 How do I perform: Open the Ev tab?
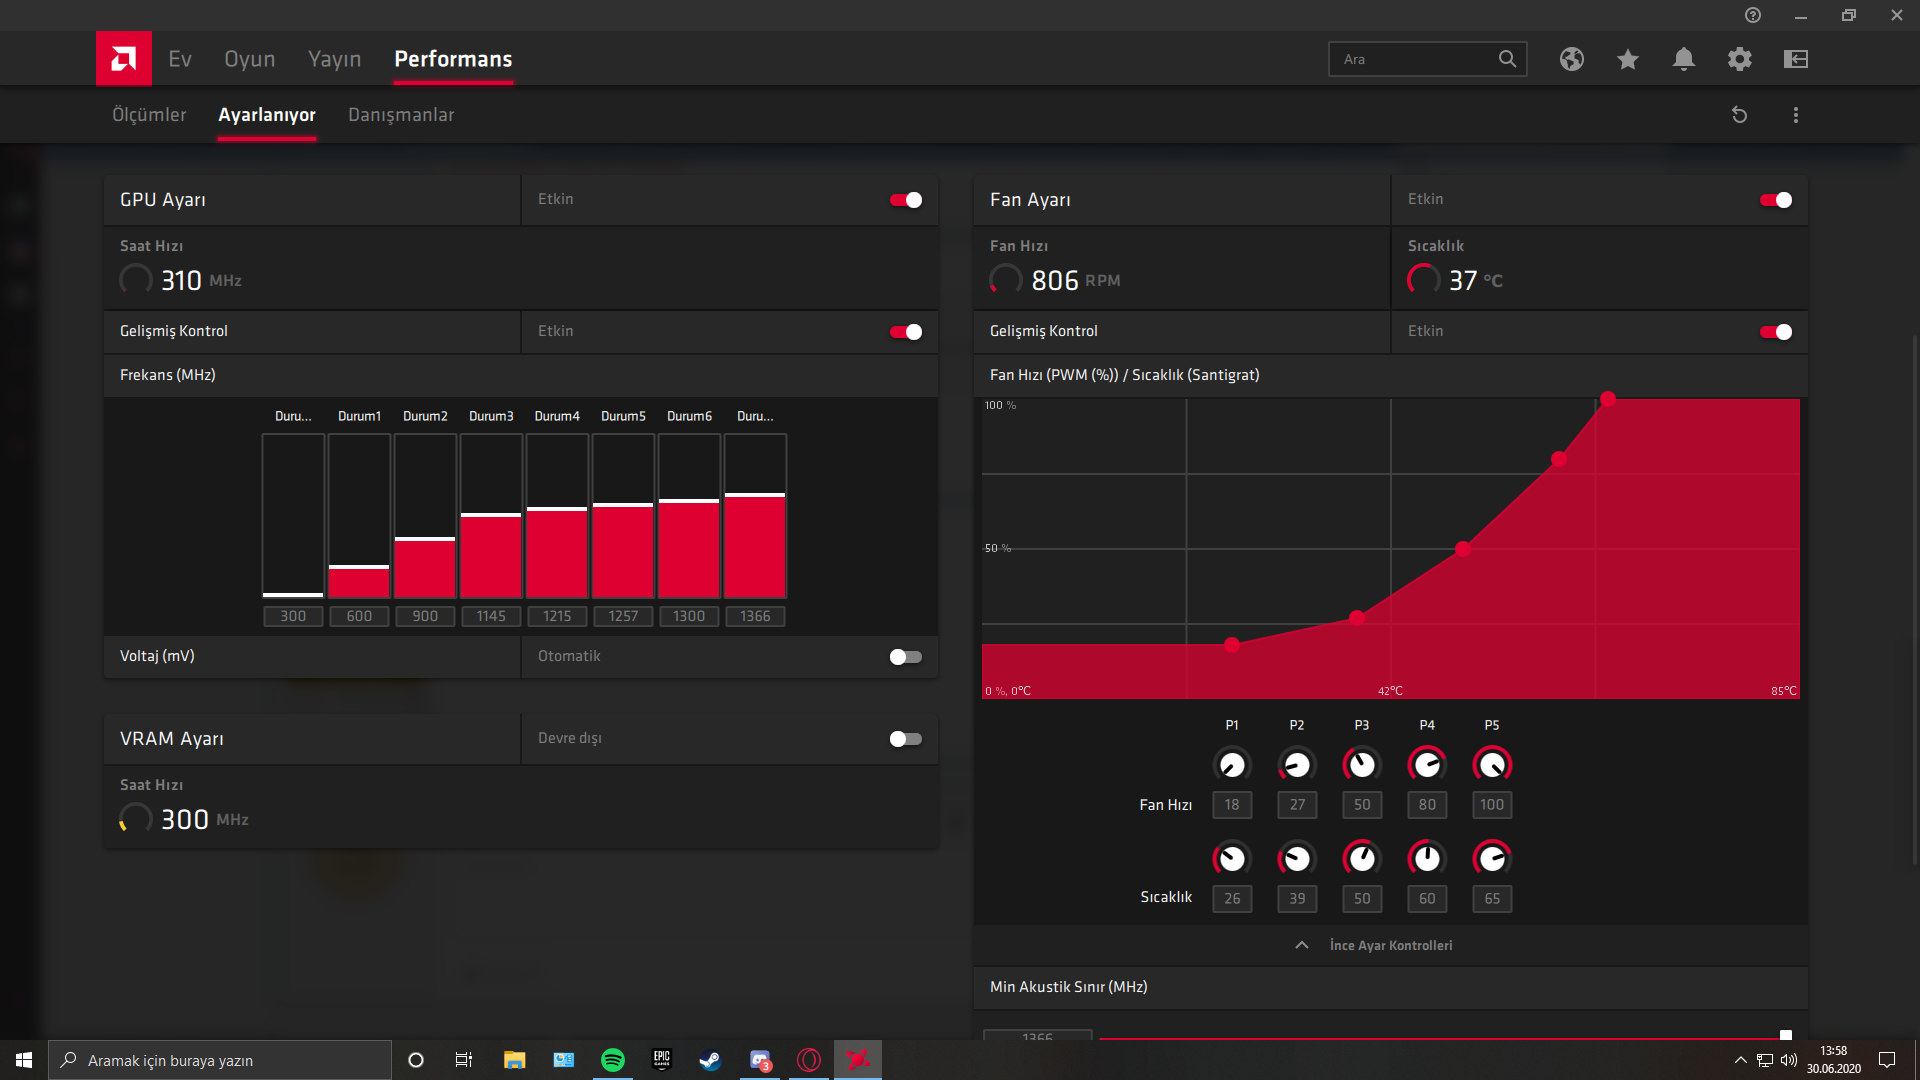pos(180,59)
